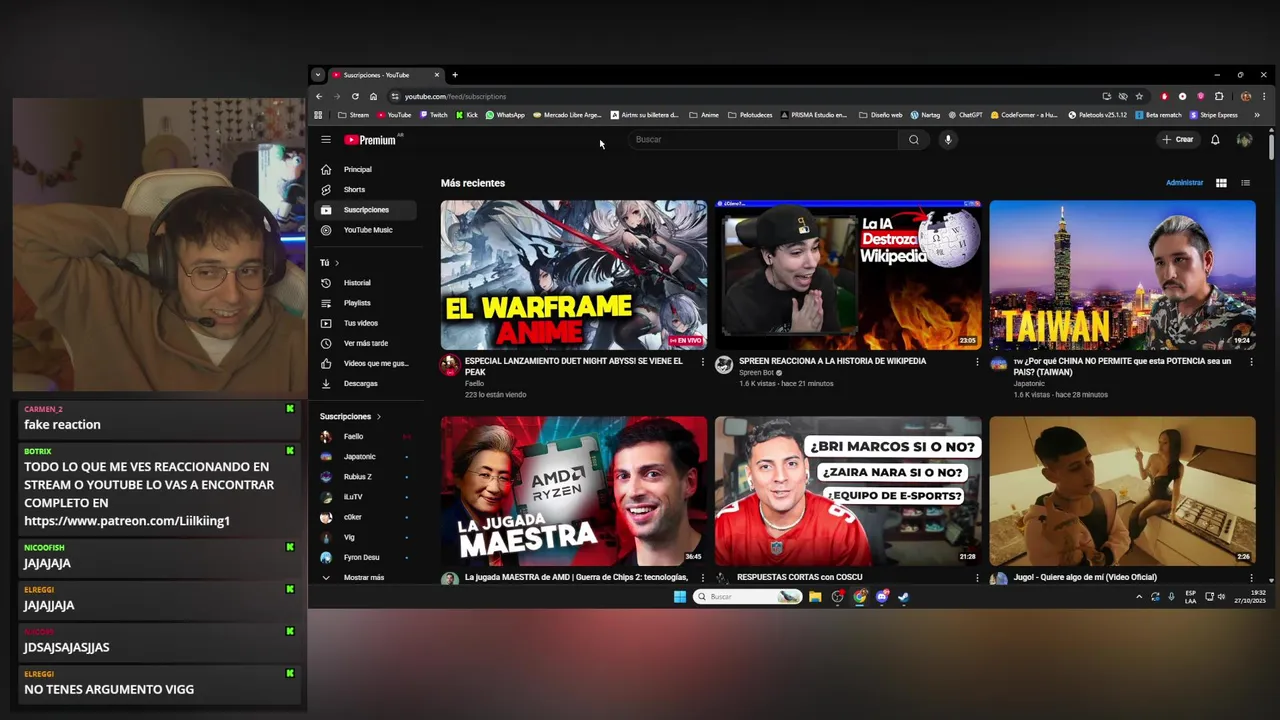
Task: Open the Respuestas Cortas con Coscu thumbnail
Action: [x=848, y=491]
